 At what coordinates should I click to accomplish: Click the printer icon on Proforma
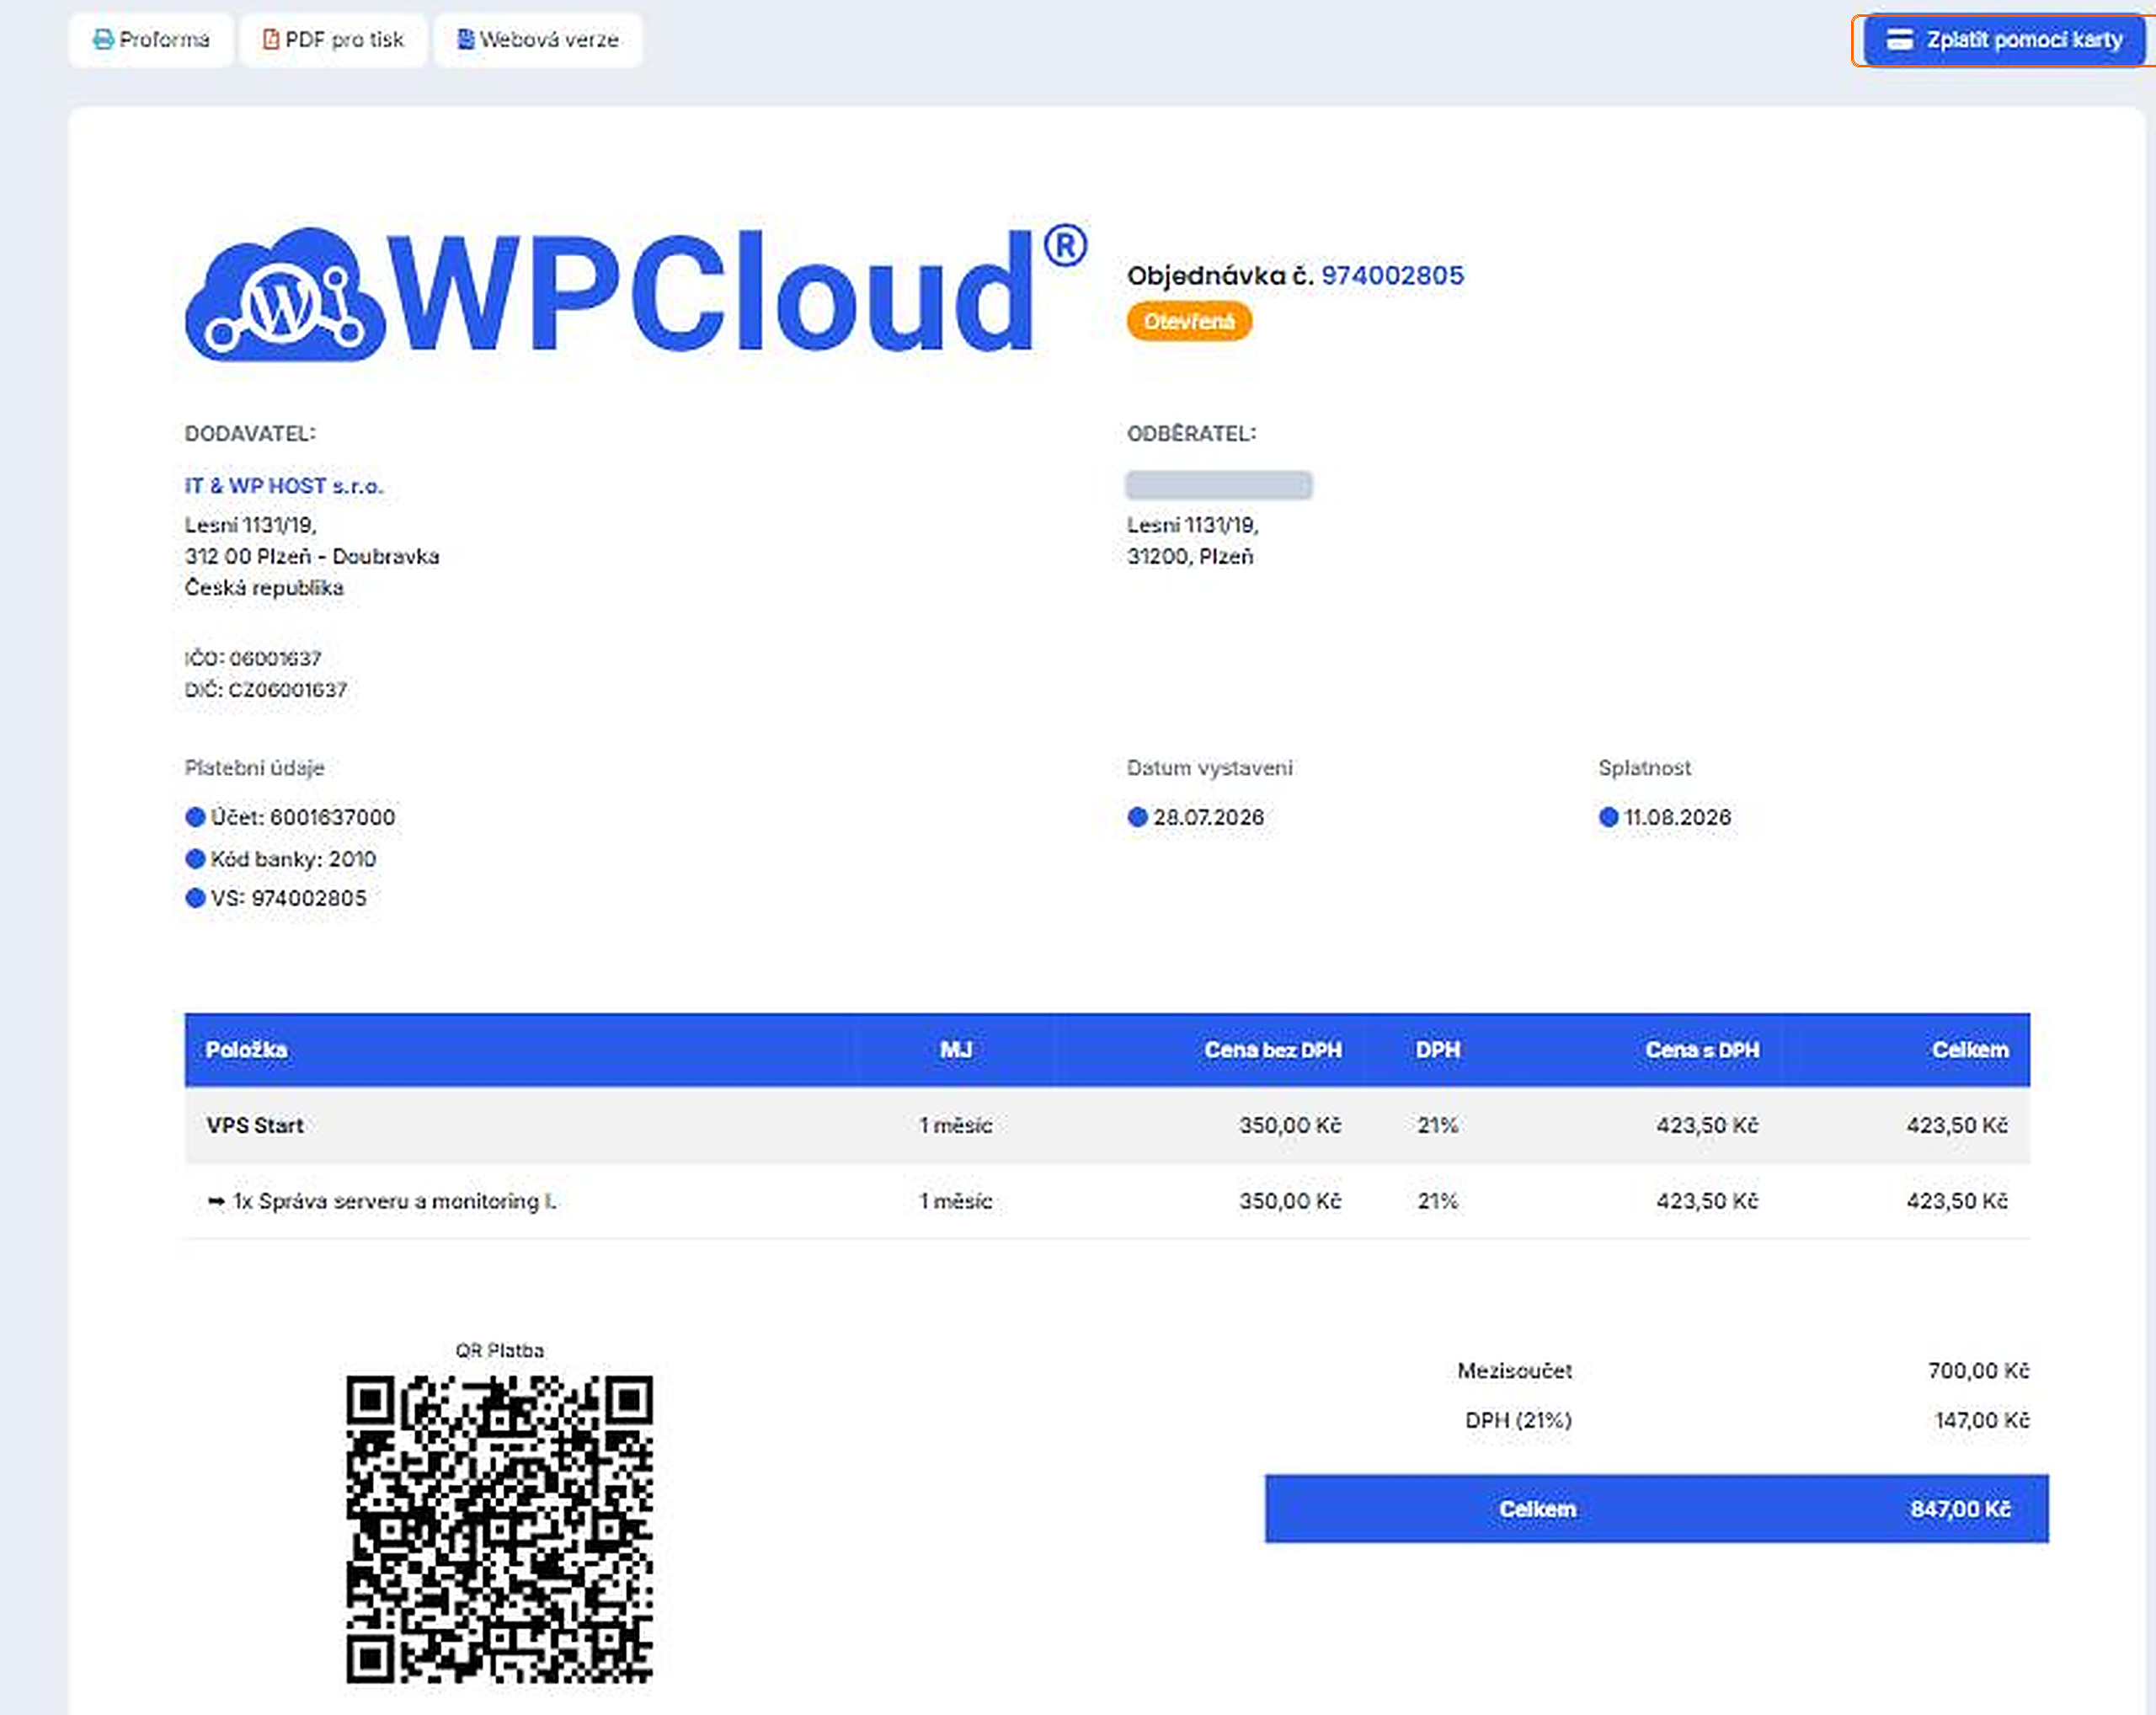103,40
